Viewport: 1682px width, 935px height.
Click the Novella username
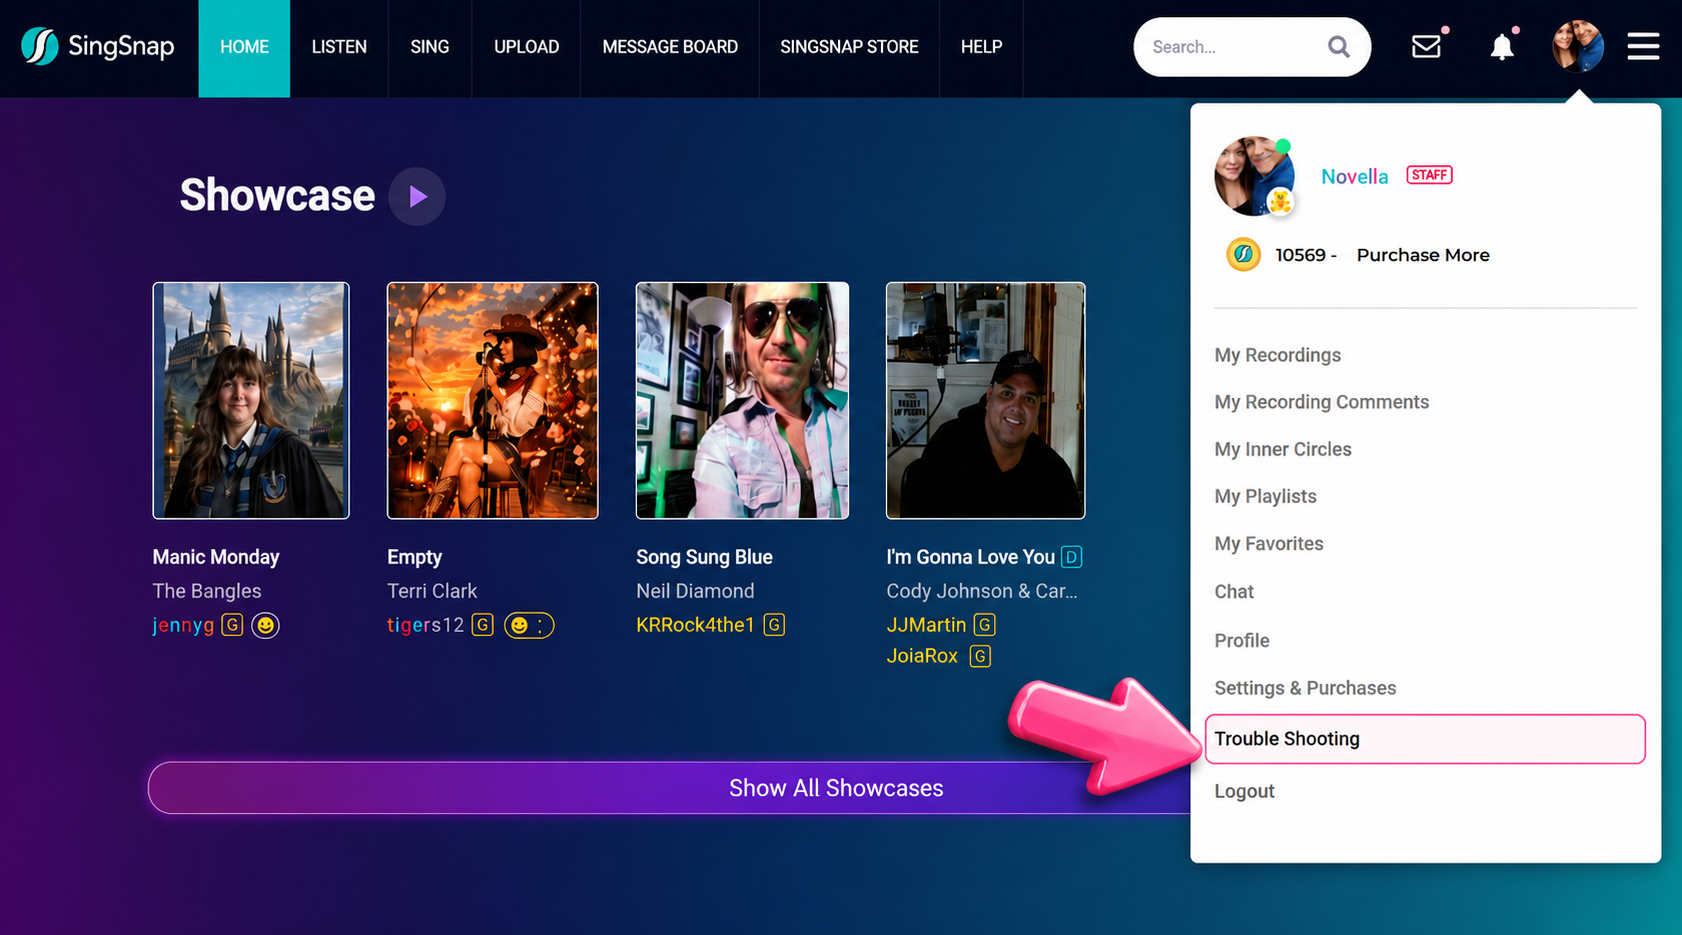[x=1354, y=176]
